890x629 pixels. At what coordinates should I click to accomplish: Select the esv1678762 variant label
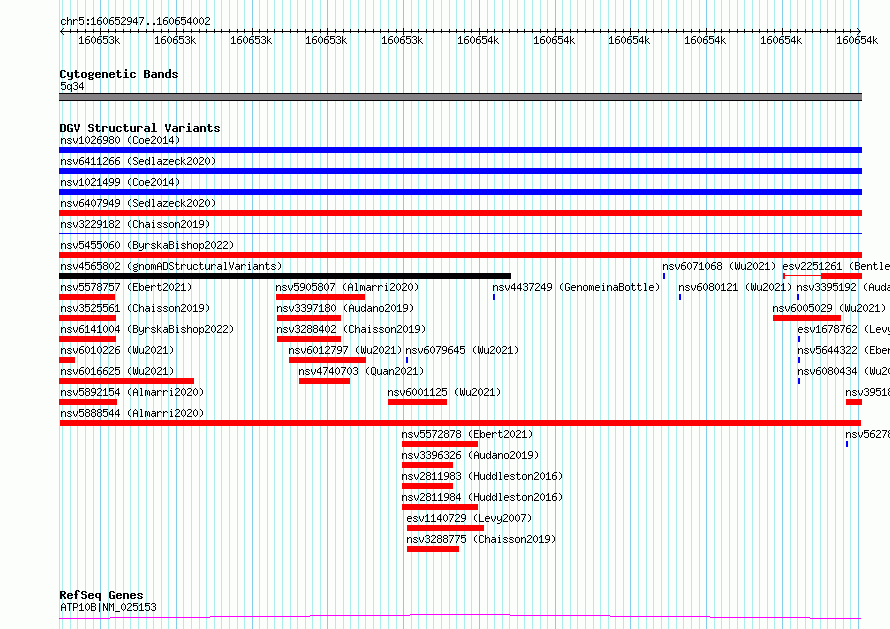click(843, 329)
